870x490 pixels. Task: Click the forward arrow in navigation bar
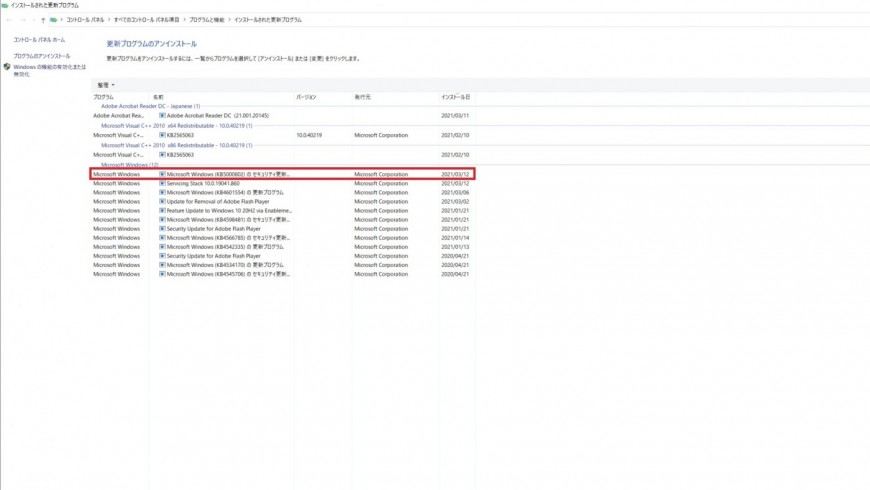tap(23, 20)
